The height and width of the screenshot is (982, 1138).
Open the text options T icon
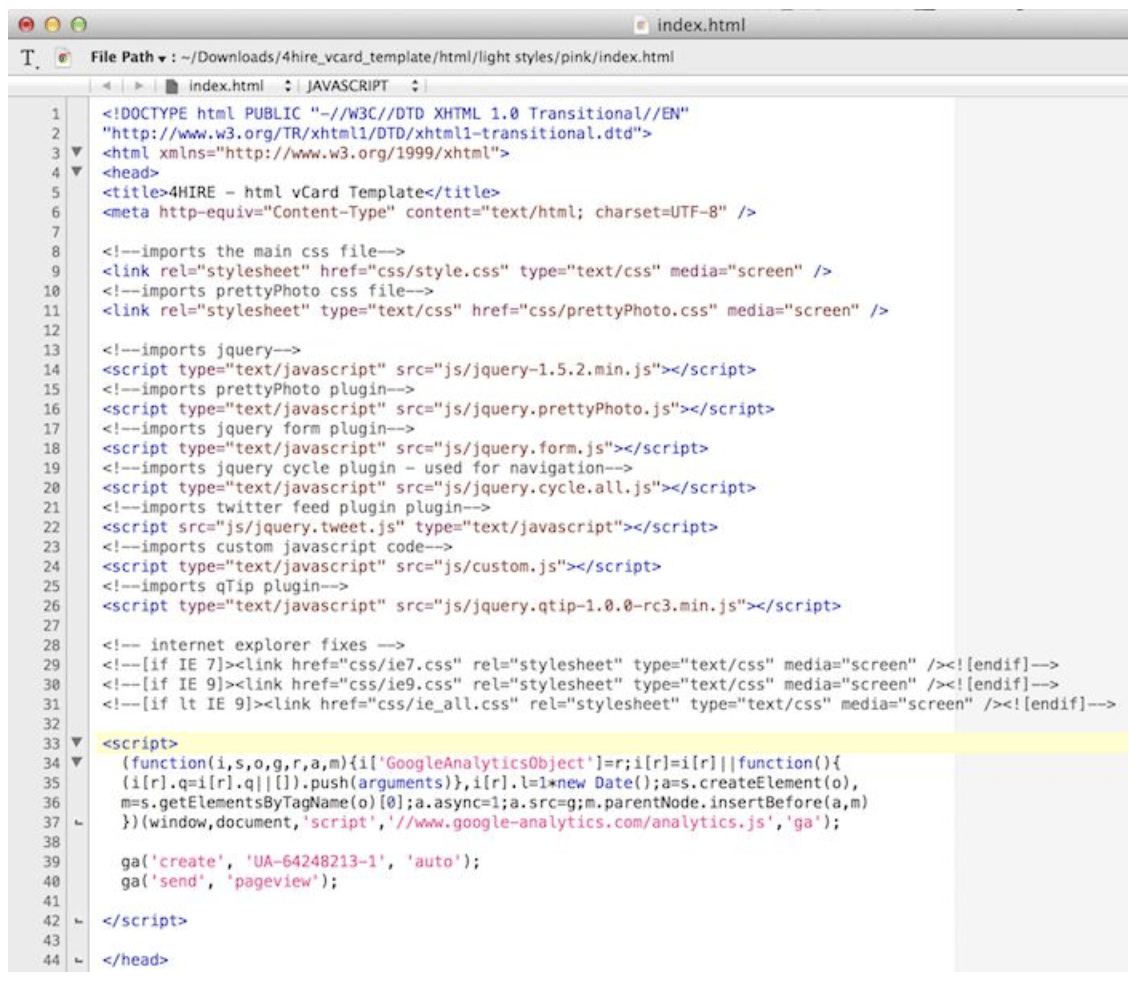tap(28, 58)
